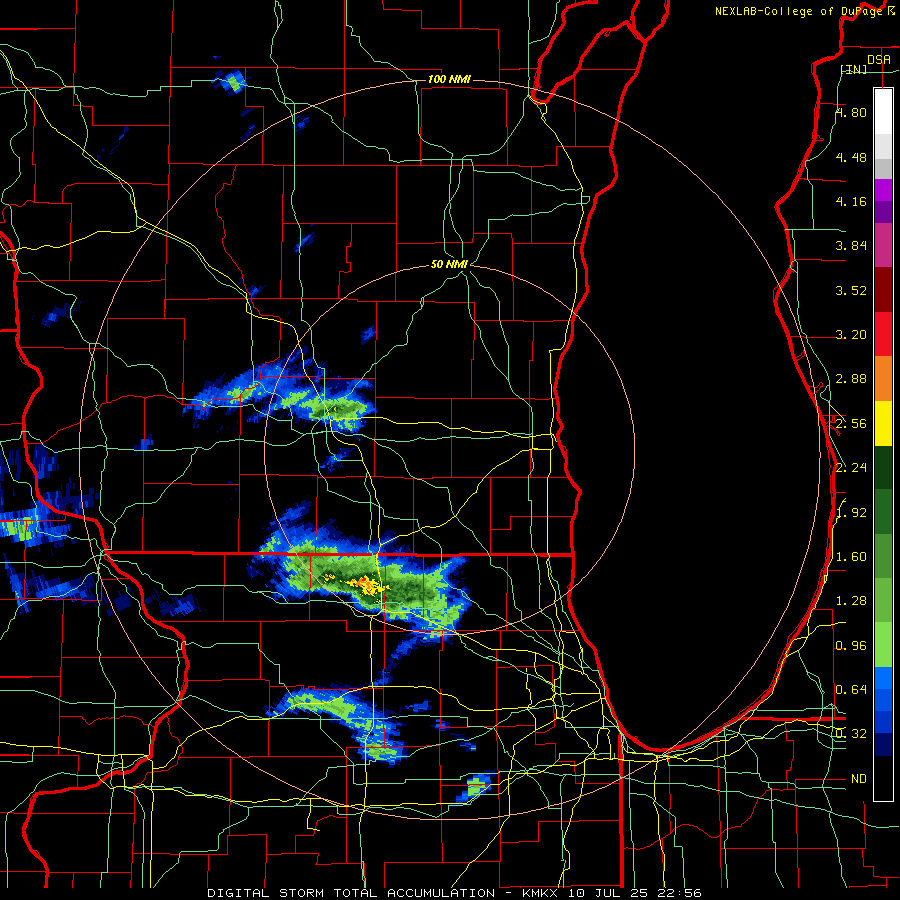Pick the light green swatch near 0.96
Screen dimensions: 900x900
[x=883, y=645]
